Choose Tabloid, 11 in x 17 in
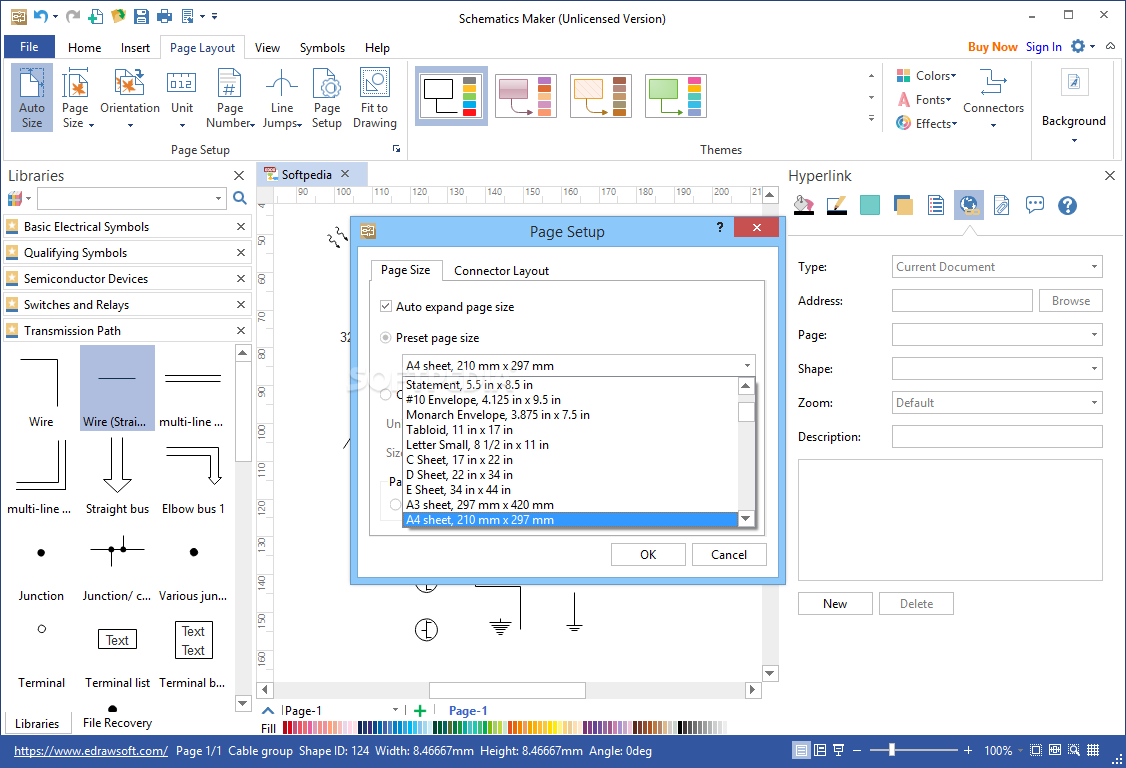The image size is (1126, 768). coord(571,430)
